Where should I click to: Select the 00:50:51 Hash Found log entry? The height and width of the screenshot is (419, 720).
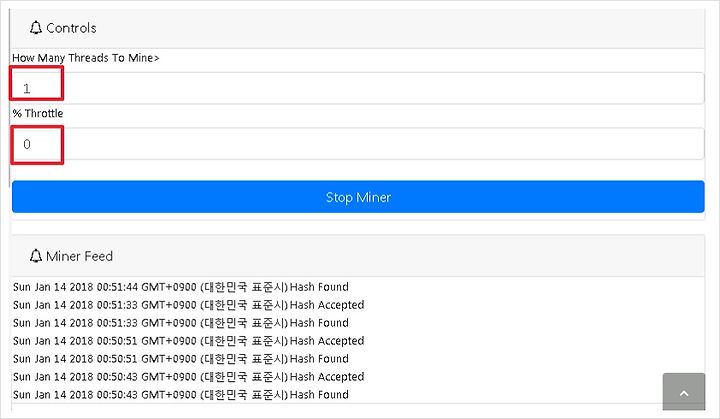(181, 359)
